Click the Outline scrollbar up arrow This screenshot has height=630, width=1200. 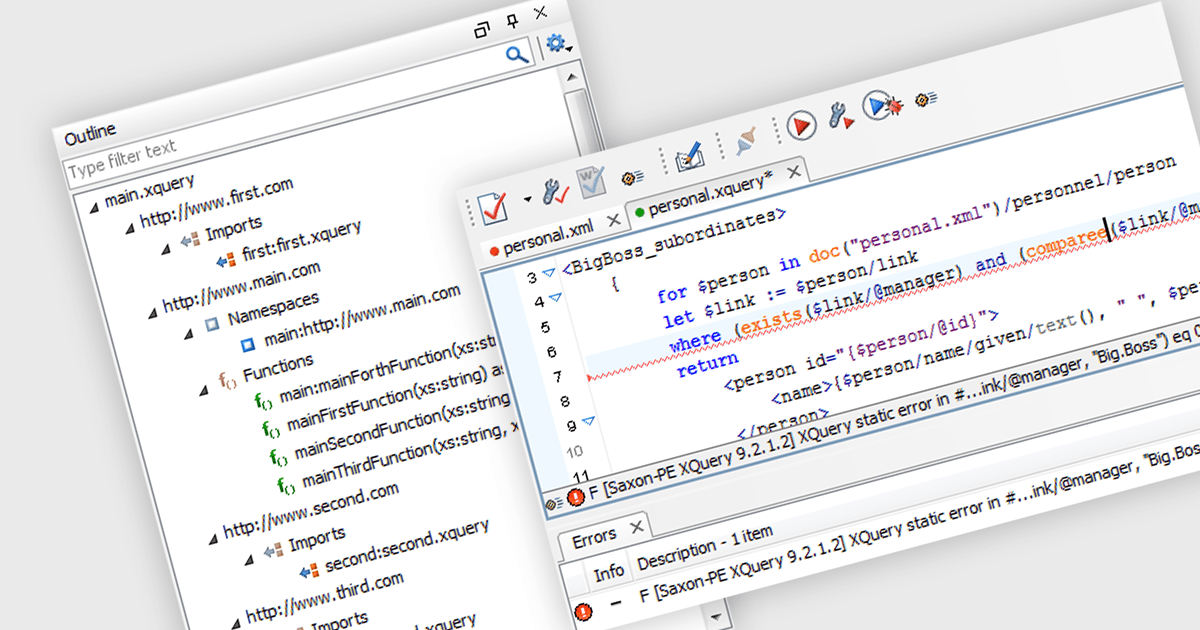tap(572, 76)
